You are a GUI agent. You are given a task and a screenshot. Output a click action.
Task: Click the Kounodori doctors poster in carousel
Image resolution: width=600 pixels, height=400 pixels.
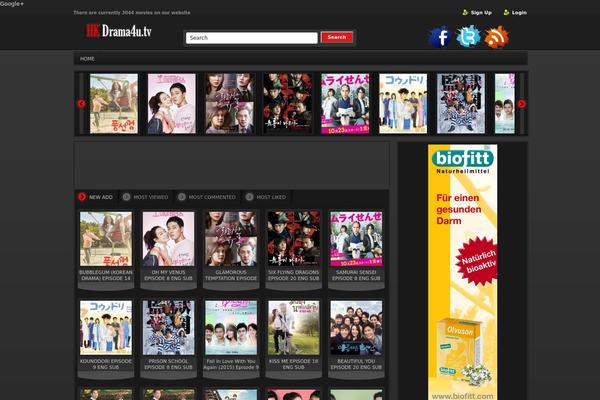(x=403, y=104)
